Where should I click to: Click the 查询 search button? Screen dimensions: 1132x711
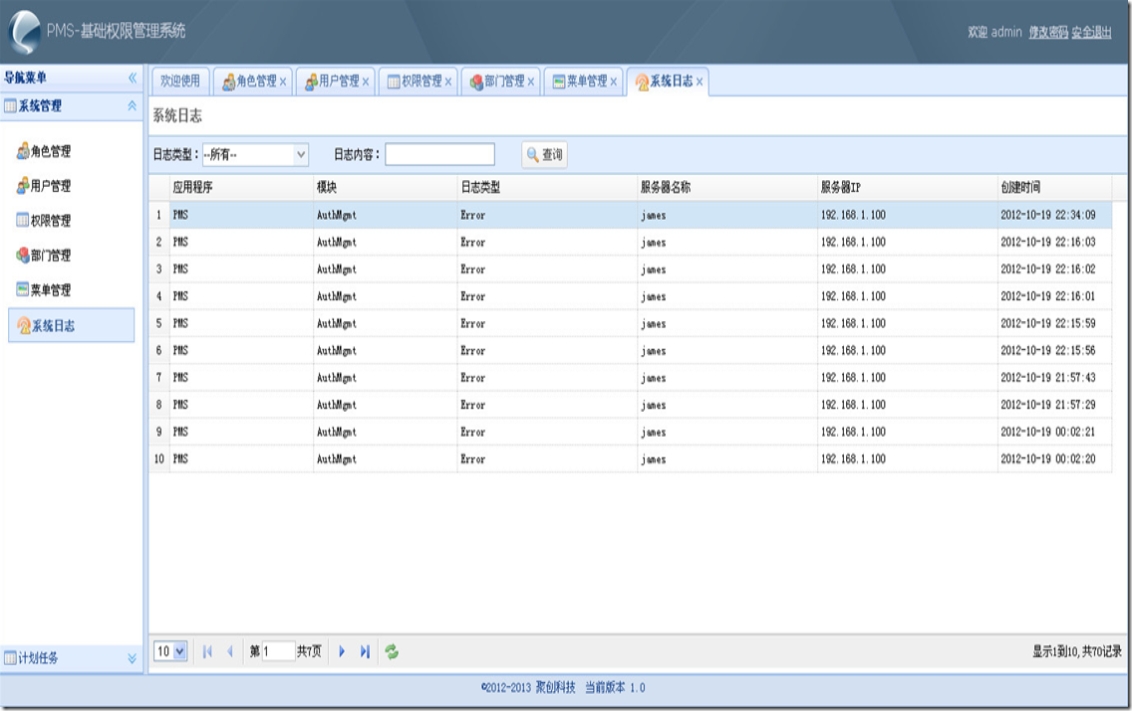(x=544, y=155)
